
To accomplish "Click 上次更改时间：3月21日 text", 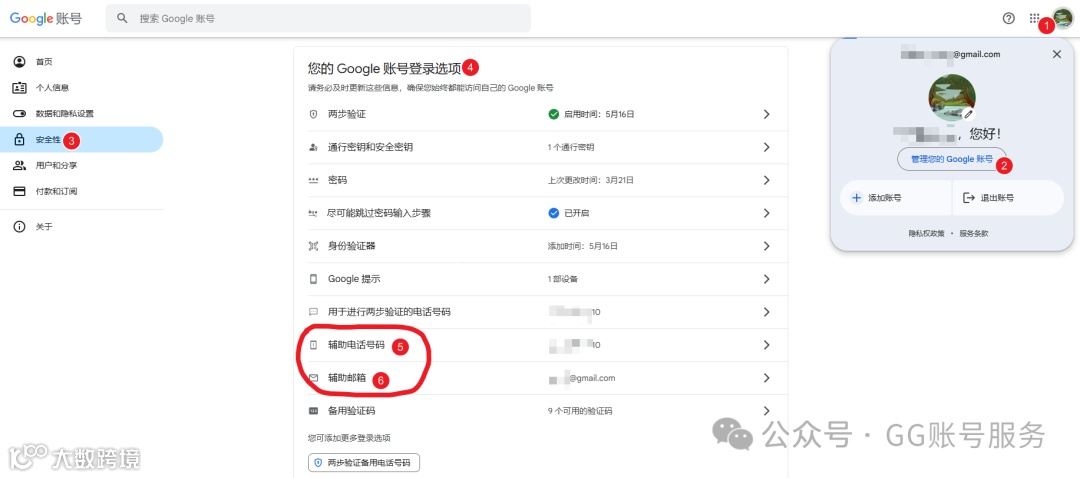I will click(590, 180).
